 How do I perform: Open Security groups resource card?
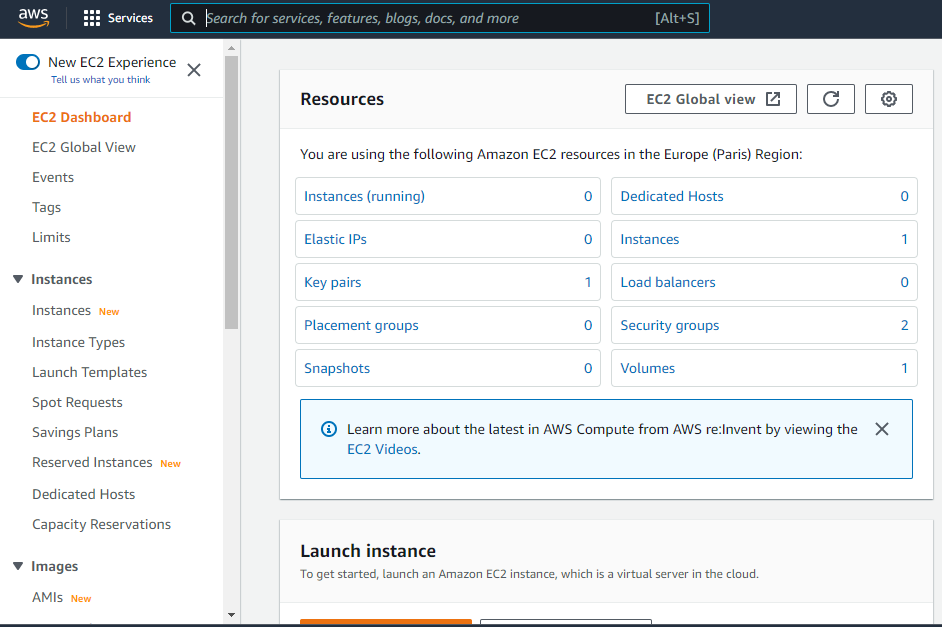pos(764,325)
